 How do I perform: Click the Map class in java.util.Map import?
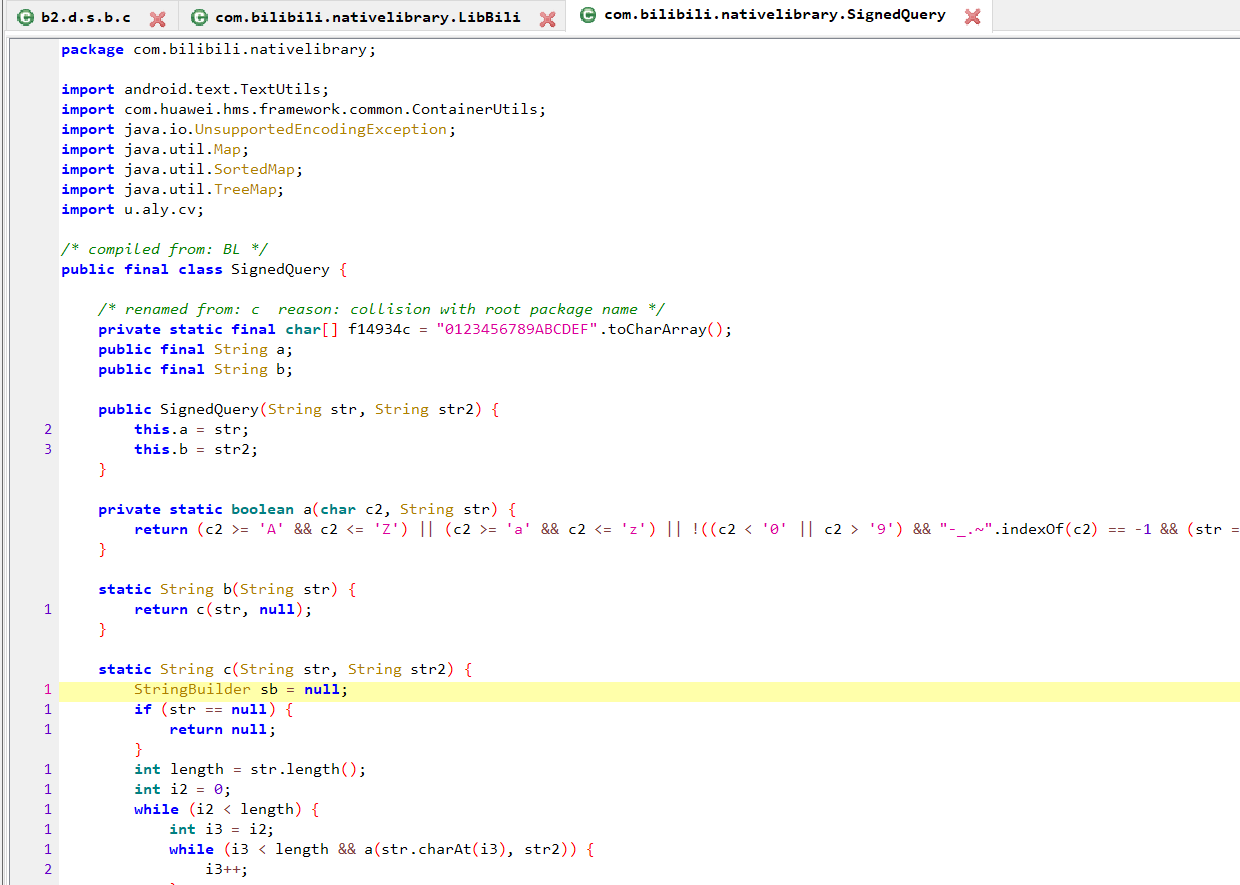tap(227, 149)
